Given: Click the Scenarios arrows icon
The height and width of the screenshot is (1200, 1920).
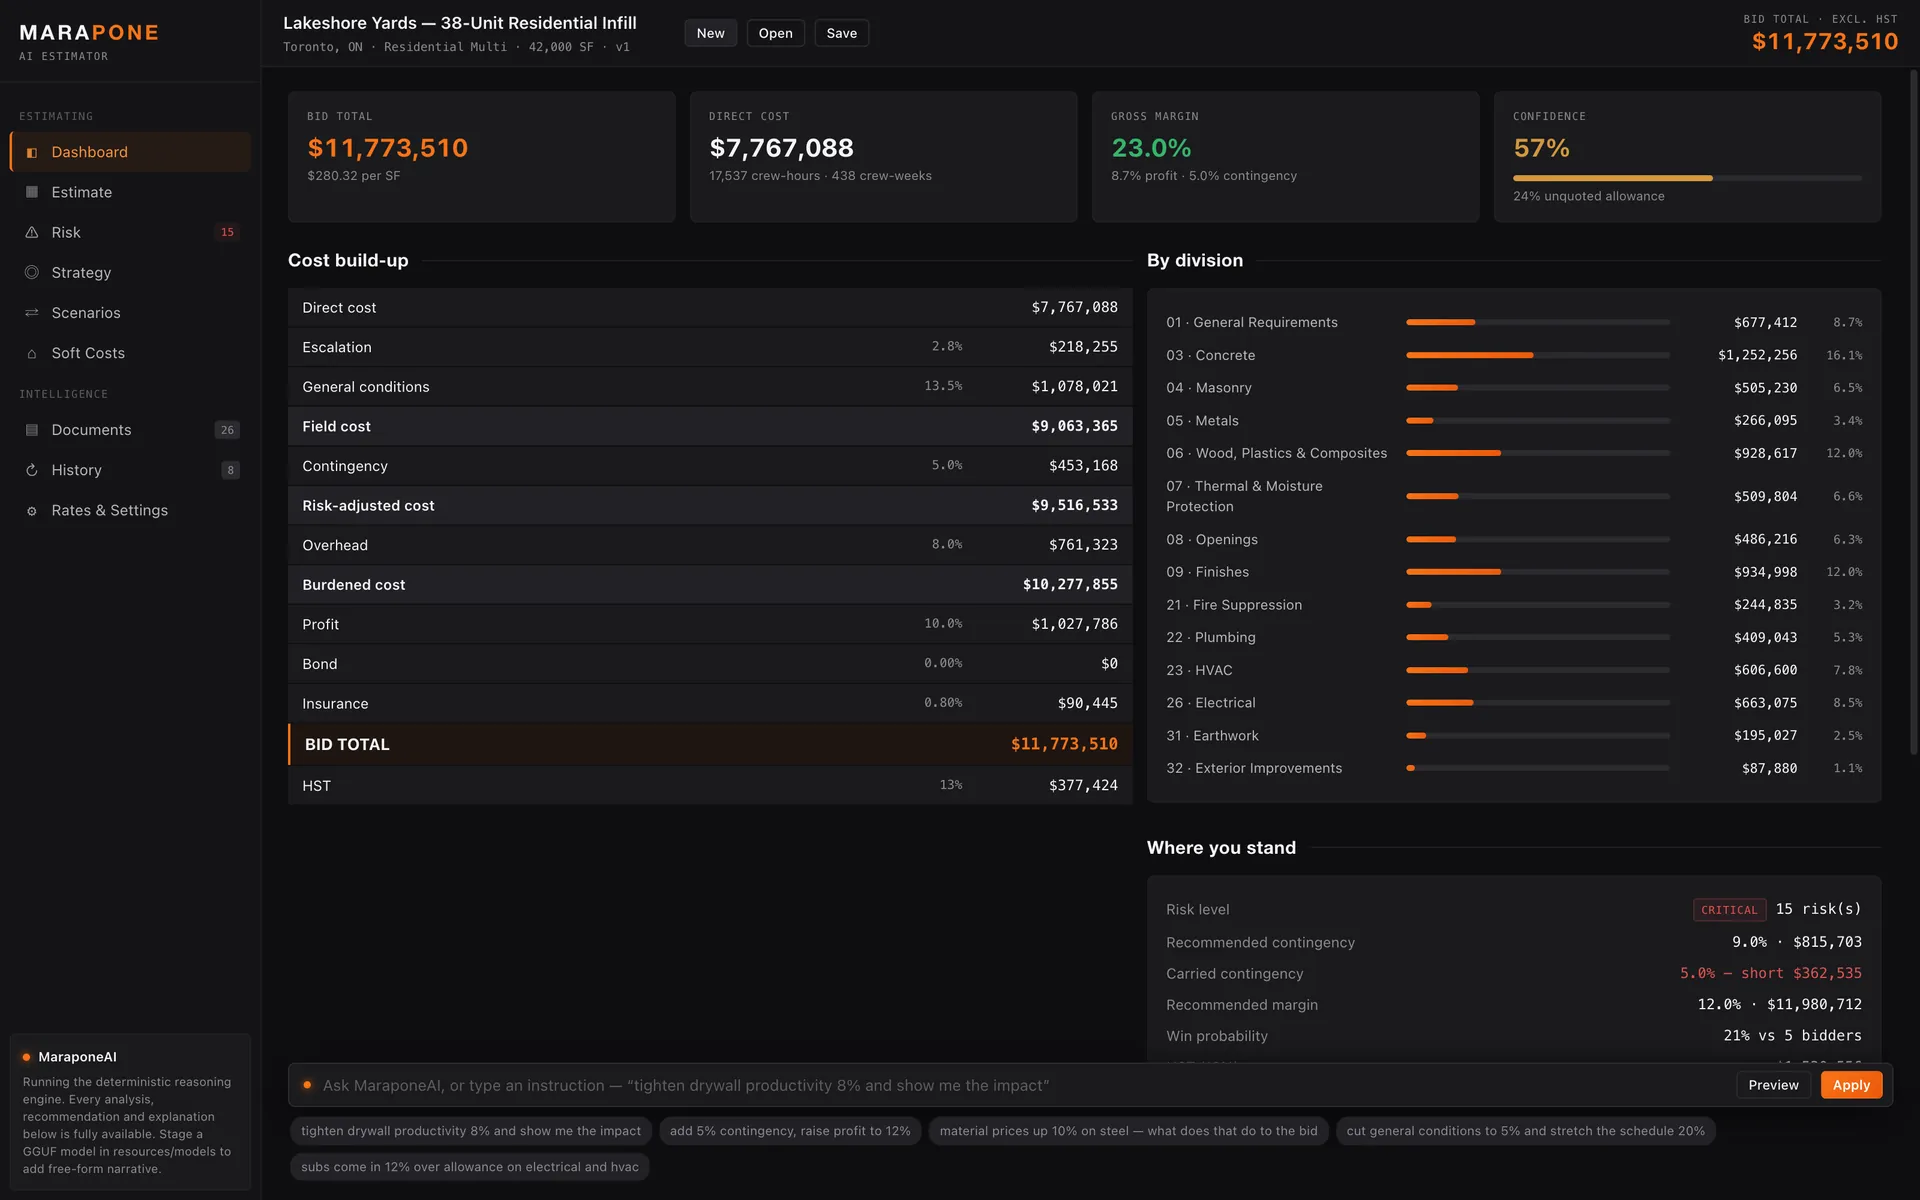Looking at the screenshot, I should [x=32, y=313].
